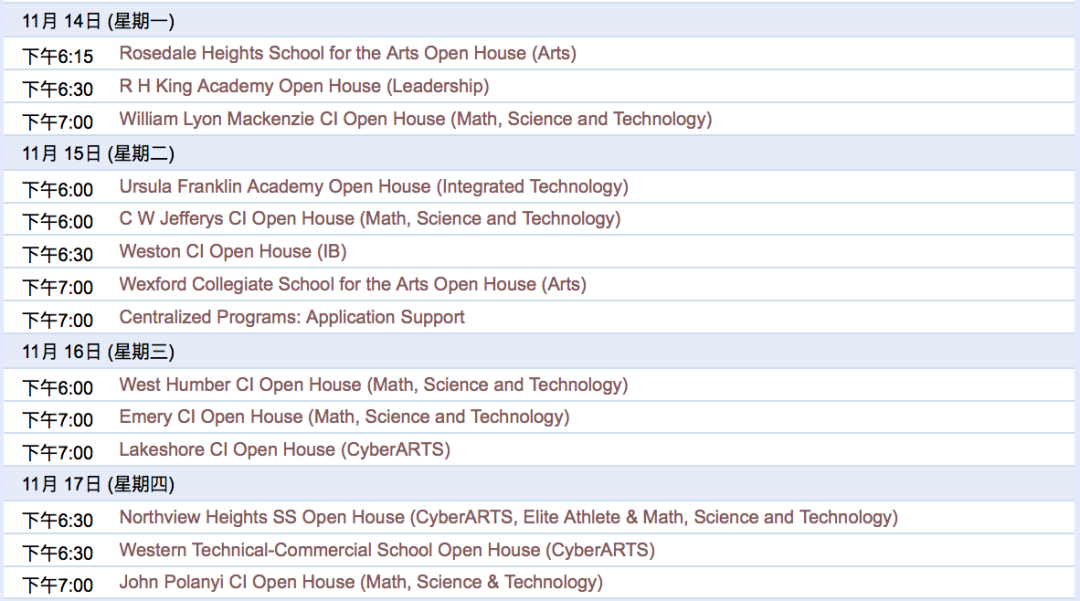This screenshot has height=601, width=1080.
Task: Select the 11月 14日 (星期一) date header
Action: 98,21
